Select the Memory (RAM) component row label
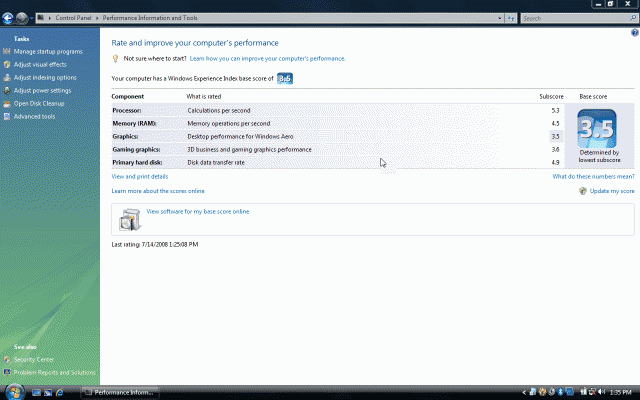The image size is (640, 400). (x=134, y=124)
